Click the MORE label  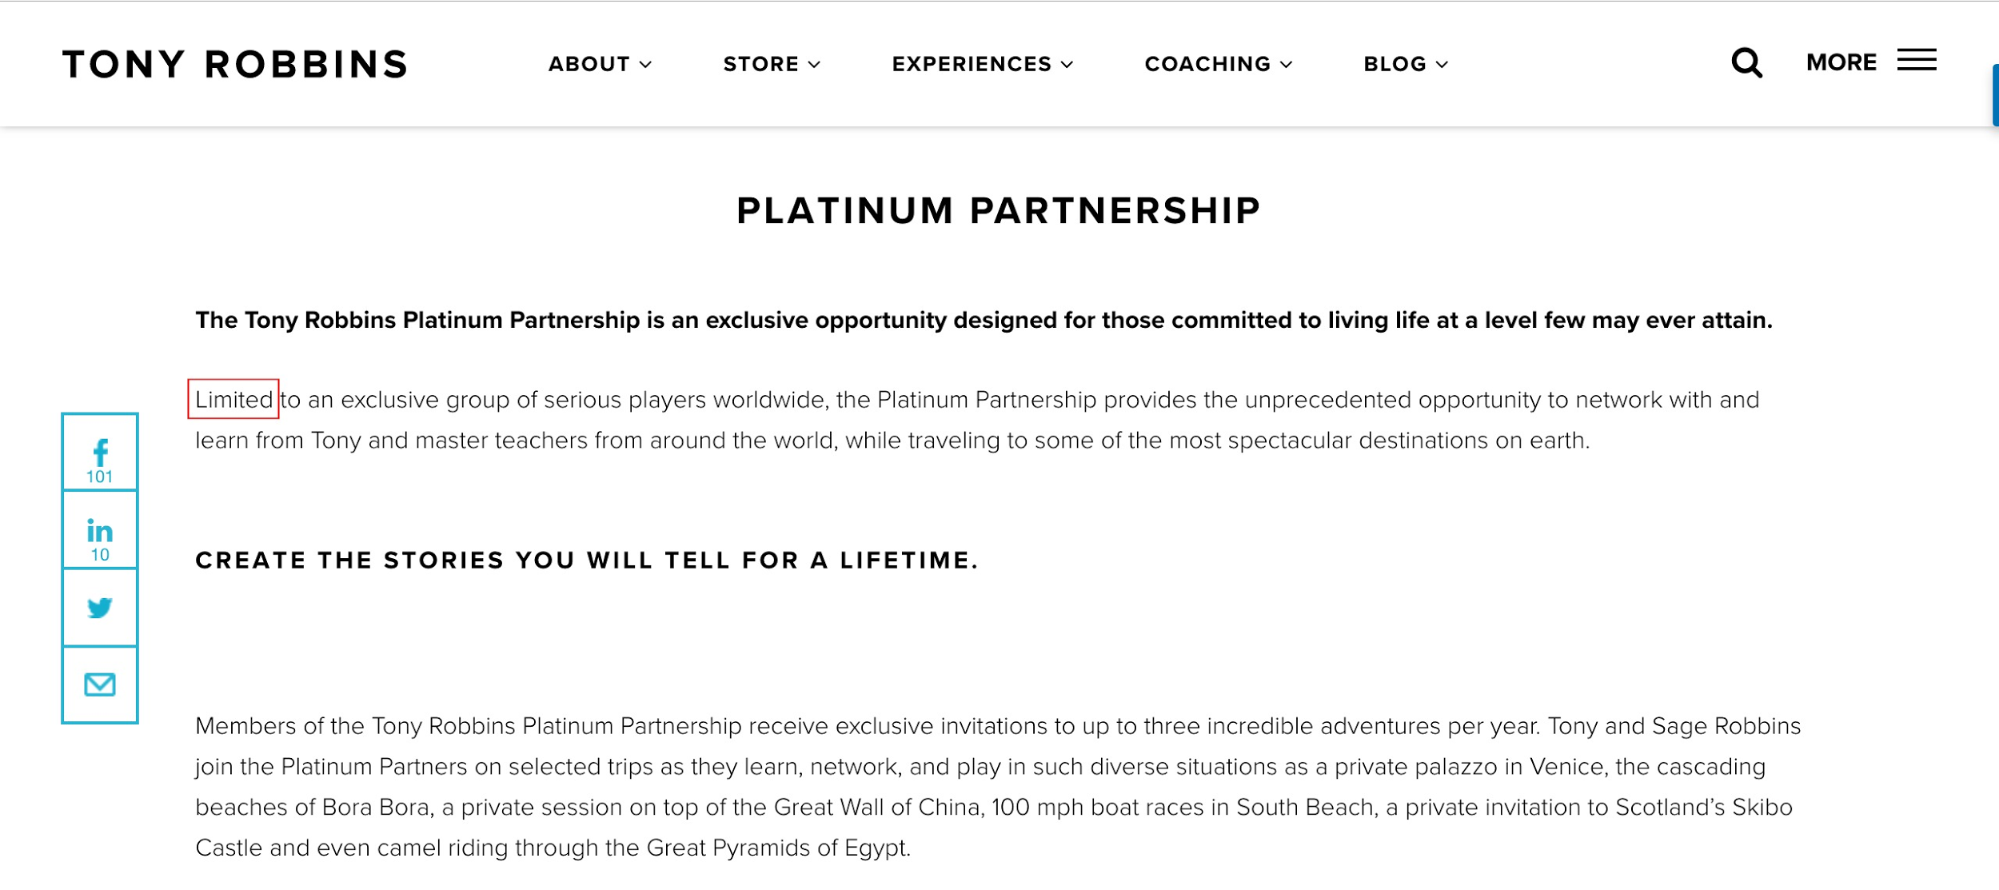click(1841, 62)
